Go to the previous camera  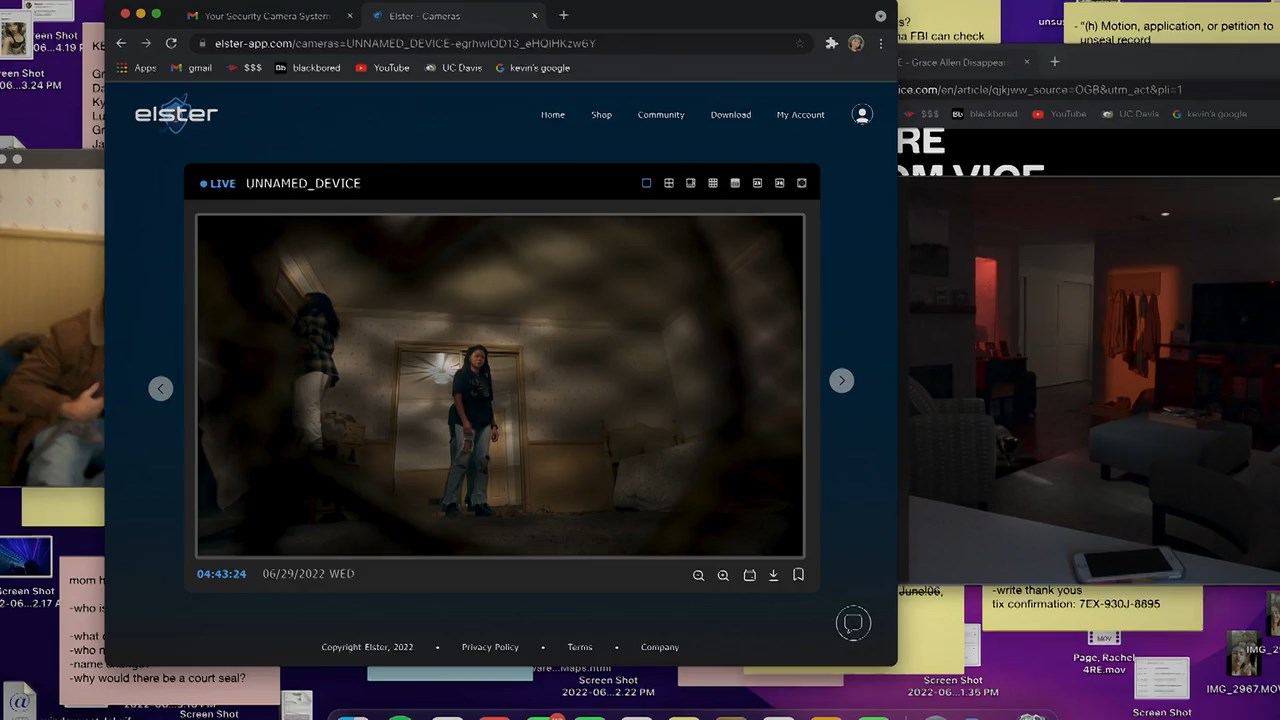click(x=161, y=389)
